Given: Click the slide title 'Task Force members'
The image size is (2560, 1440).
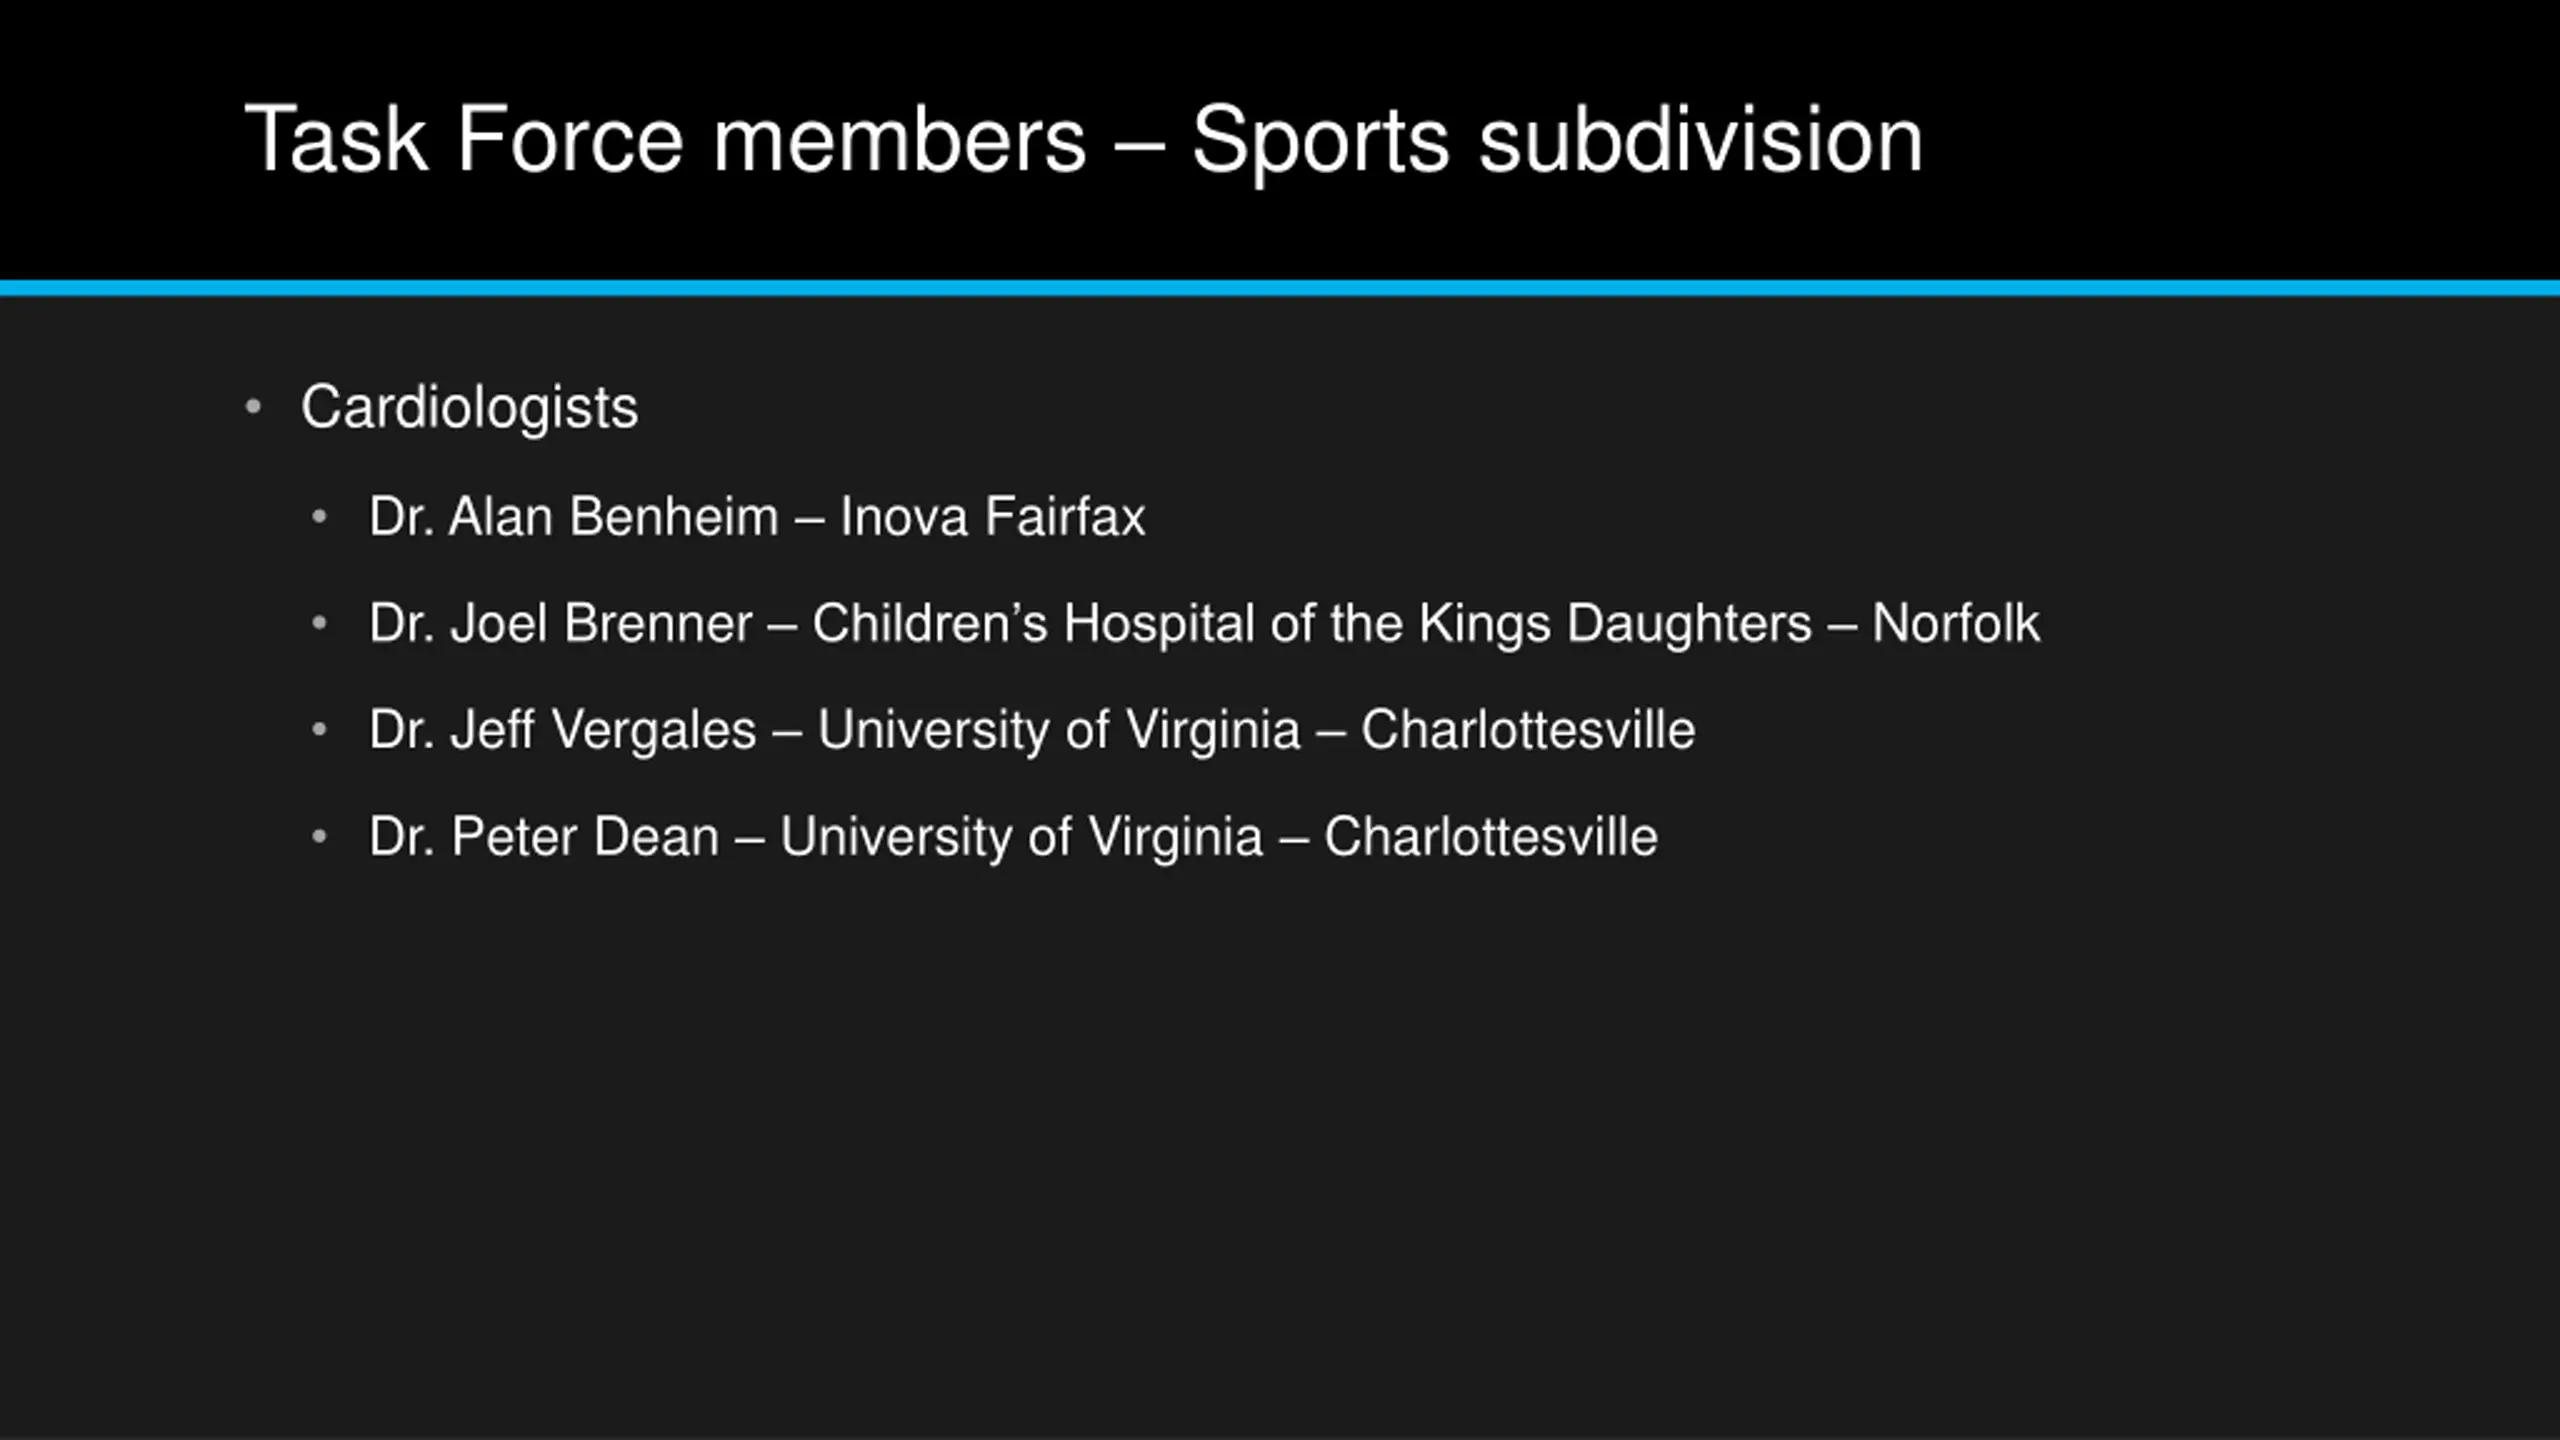Looking at the screenshot, I should point(665,140).
